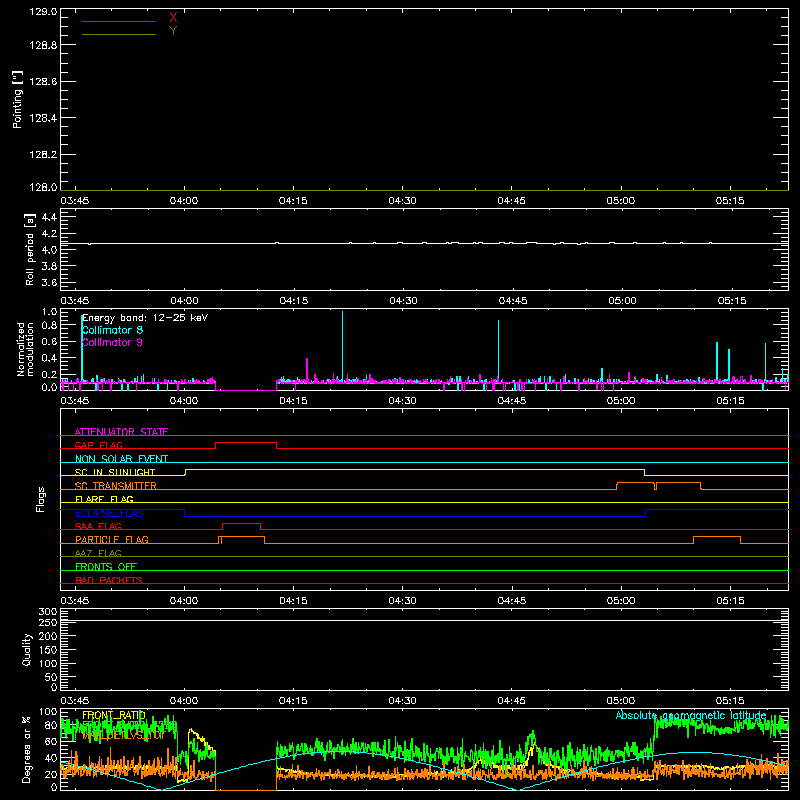
Task: Click the NON_SOLAR_EVENT flag label
Action: click(121, 459)
